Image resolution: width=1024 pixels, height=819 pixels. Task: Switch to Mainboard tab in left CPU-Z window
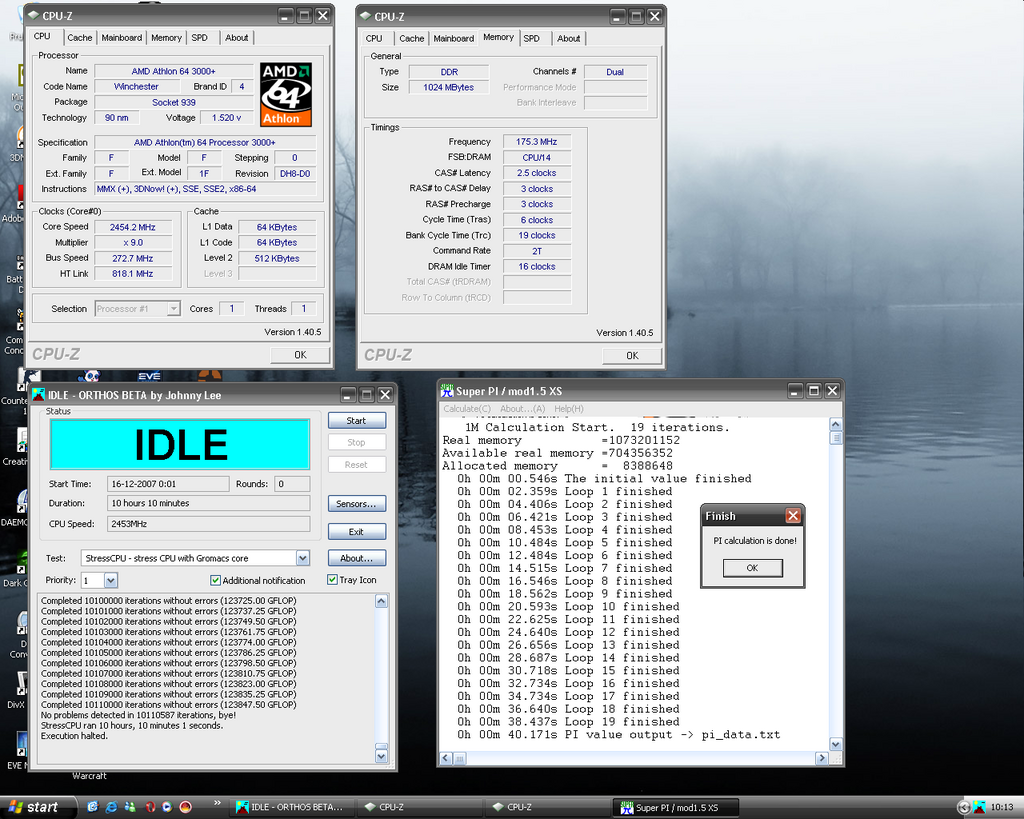121,38
